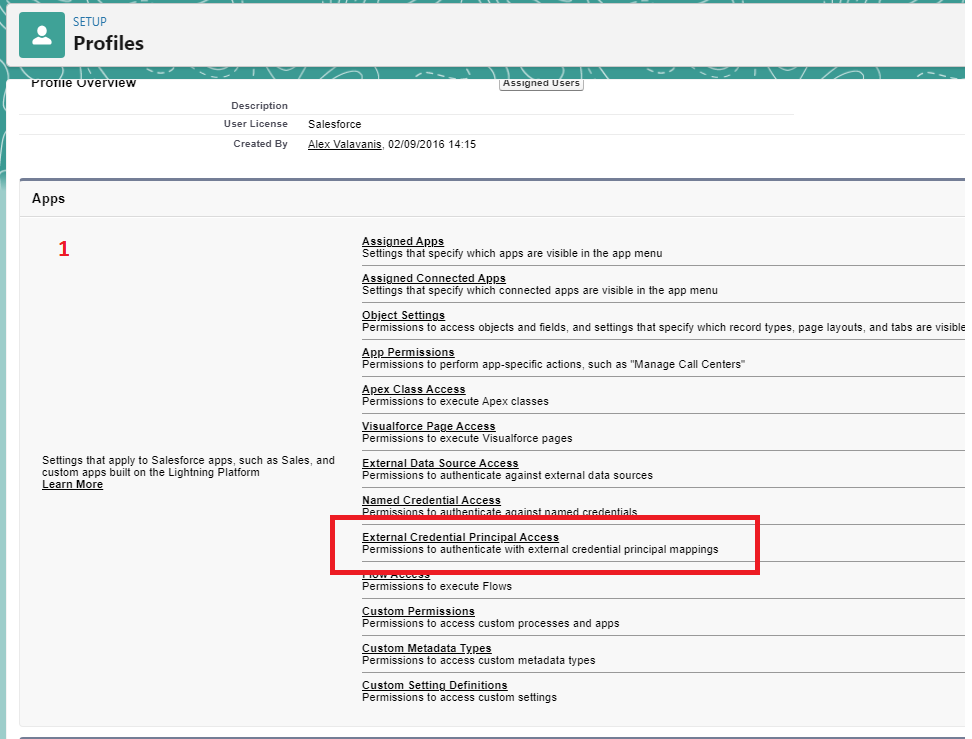Open App Permissions page
Viewport: 972px width, 739px height.
pos(408,352)
